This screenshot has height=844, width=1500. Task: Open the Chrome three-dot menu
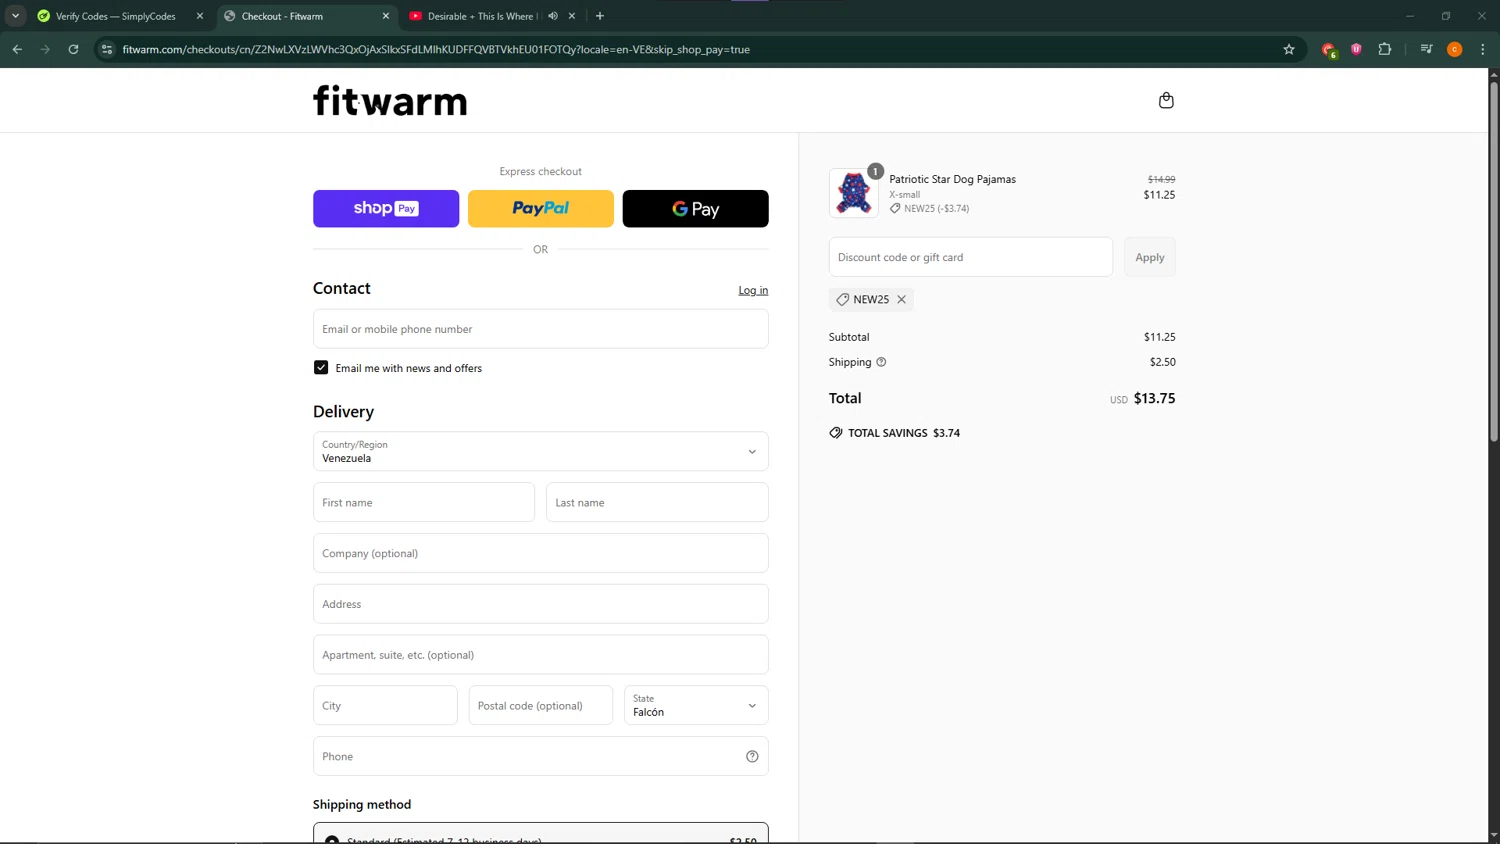1483,49
